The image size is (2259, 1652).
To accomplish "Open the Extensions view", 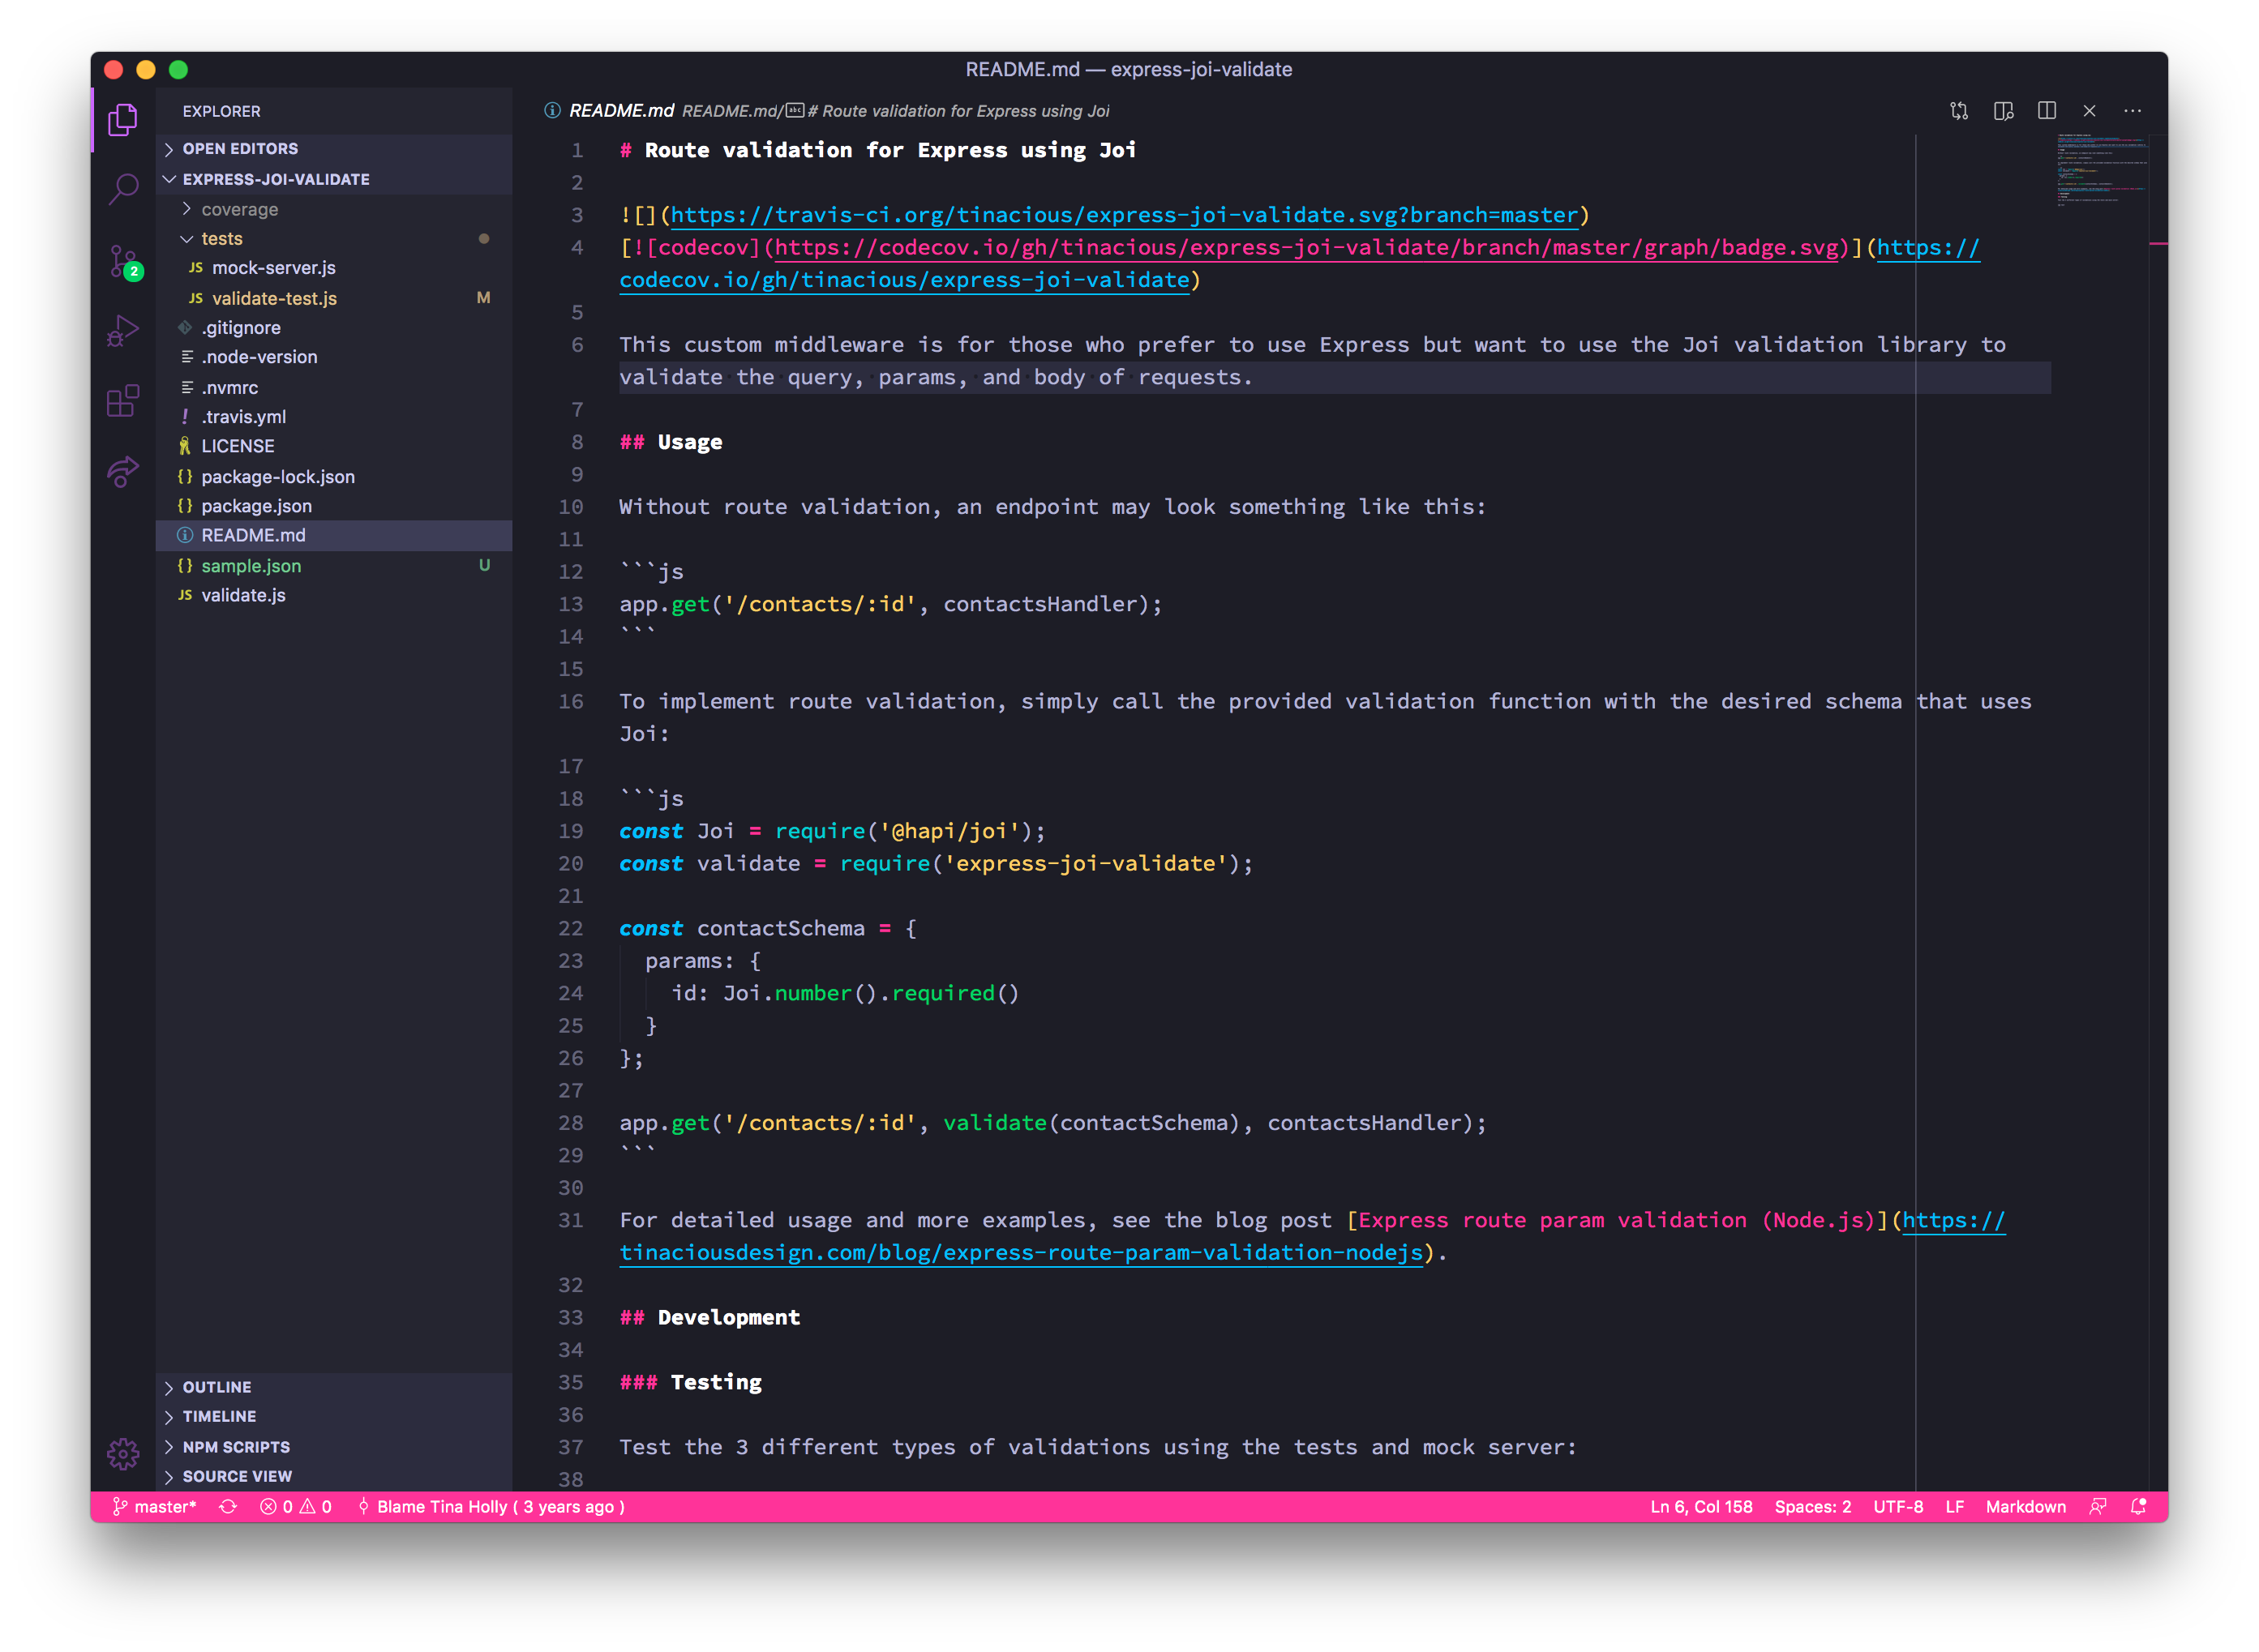I will point(123,401).
